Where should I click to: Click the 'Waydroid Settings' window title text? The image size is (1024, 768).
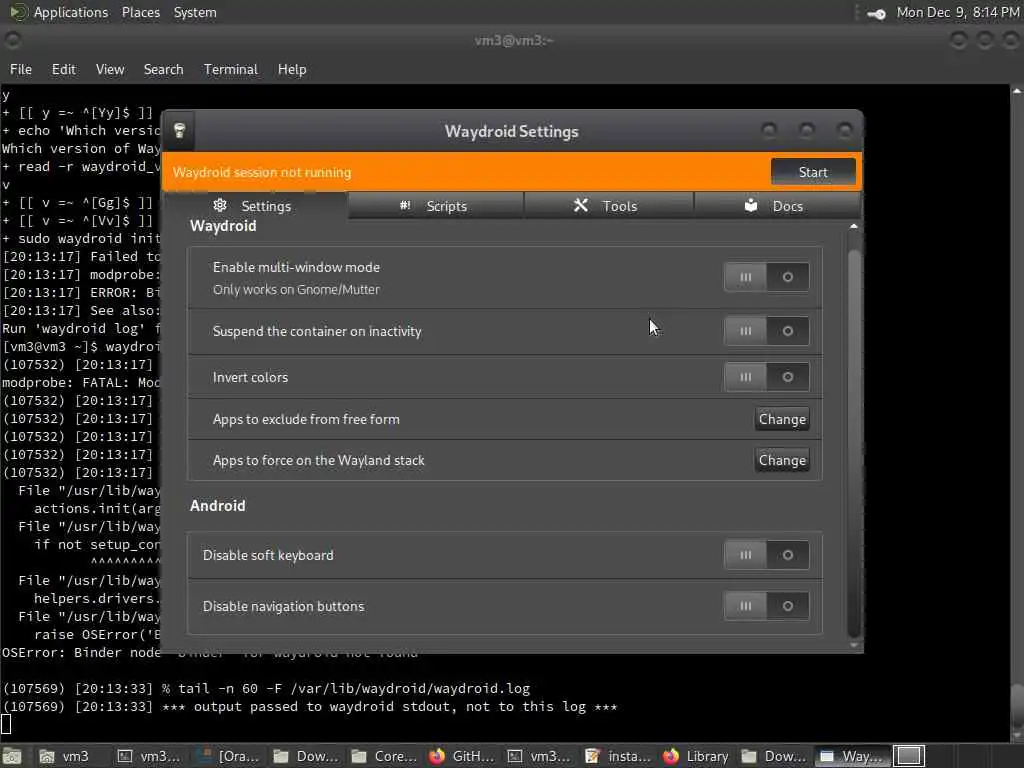511,131
